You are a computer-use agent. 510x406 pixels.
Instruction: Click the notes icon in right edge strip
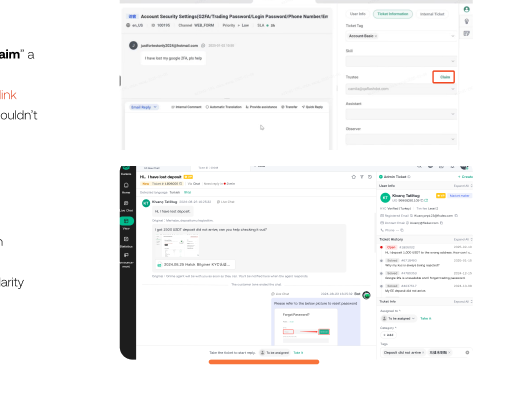[467, 33]
